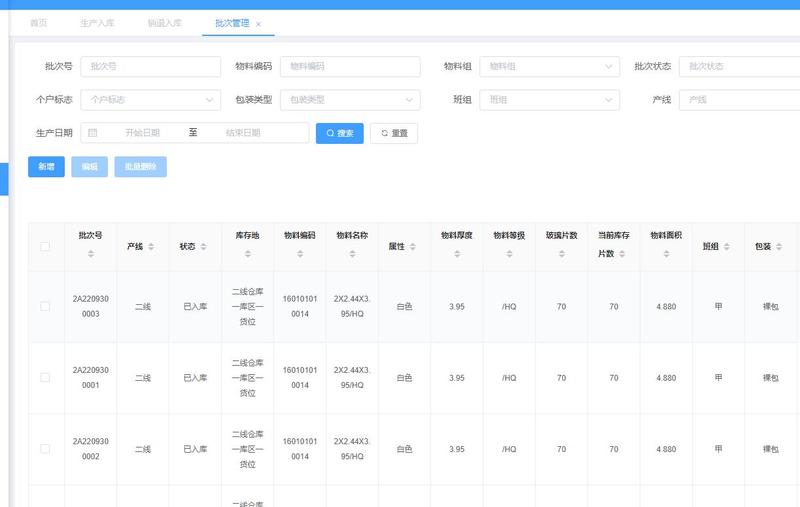800x507 pixels.
Task: Open the third tab ending in 入库
Action: (x=165, y=23)
